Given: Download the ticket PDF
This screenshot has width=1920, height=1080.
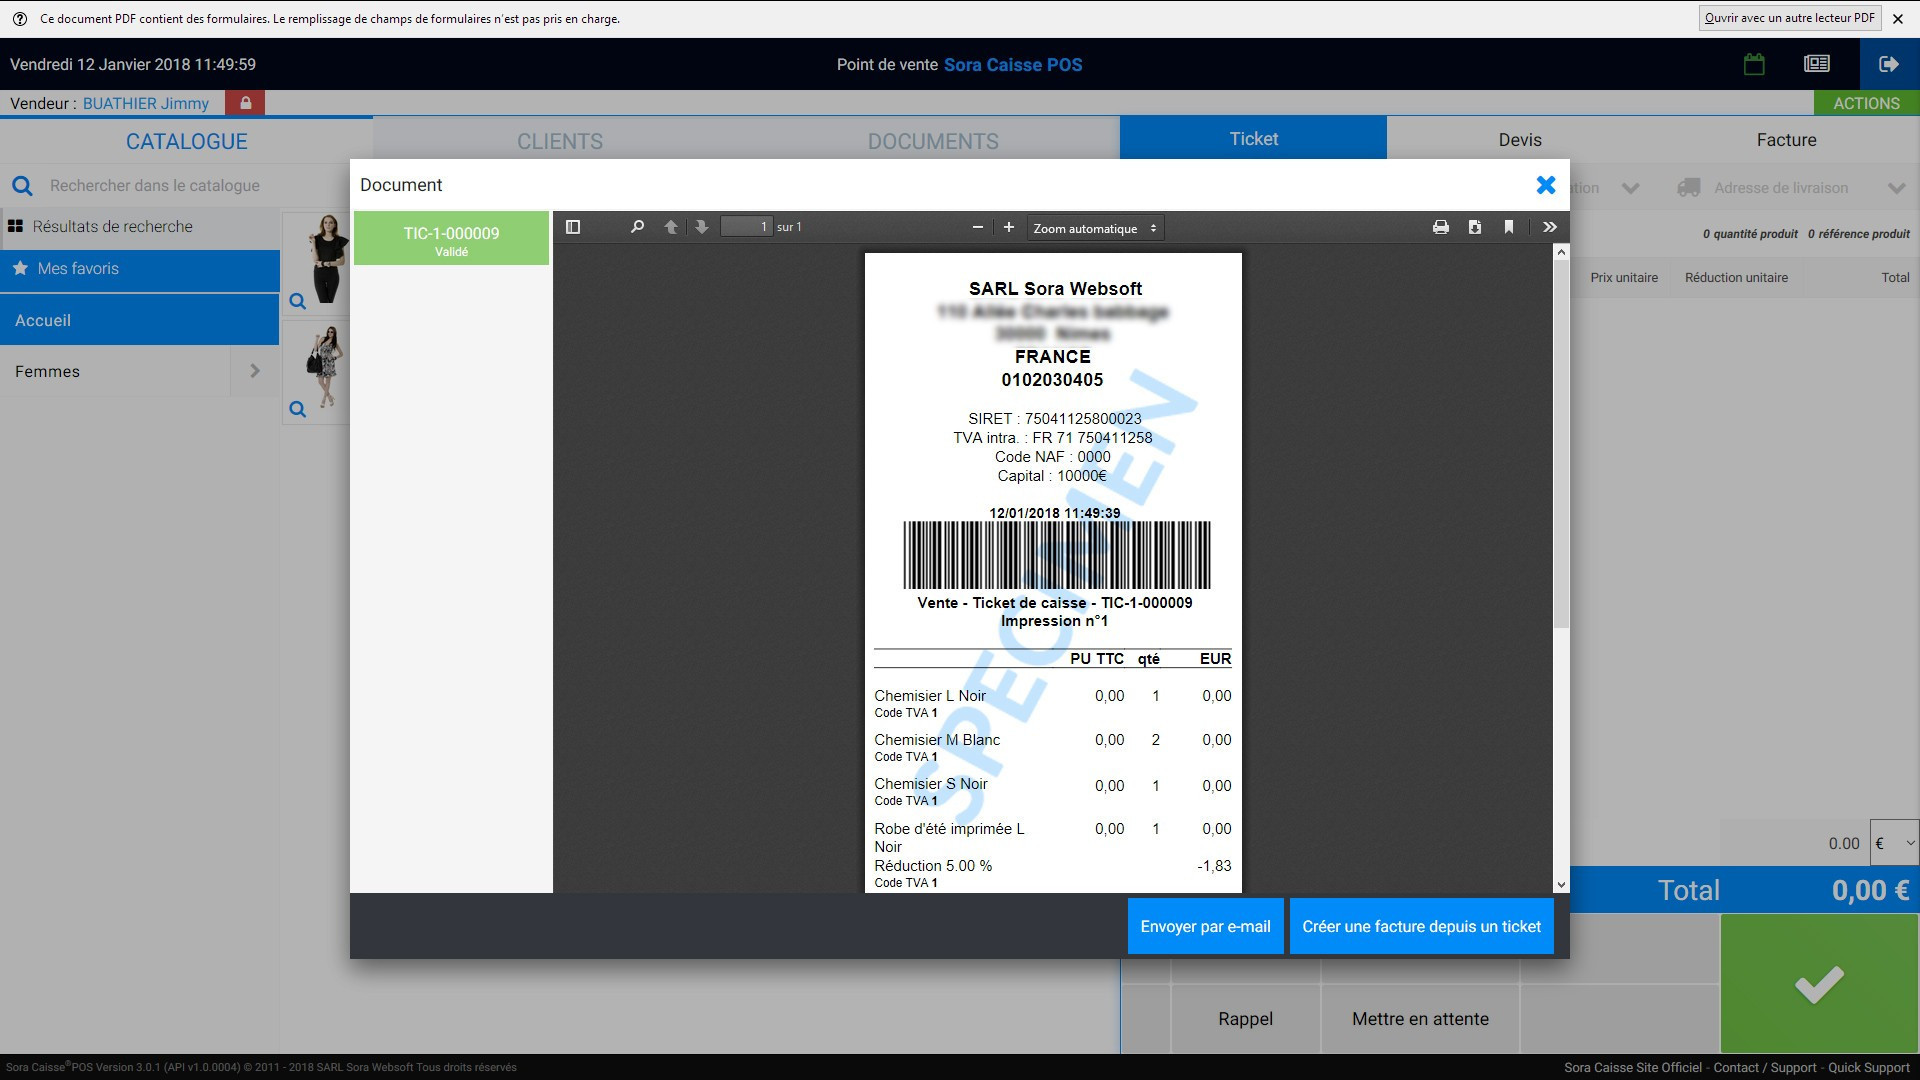Looking at the screenshot, I should coord(1474,227).
